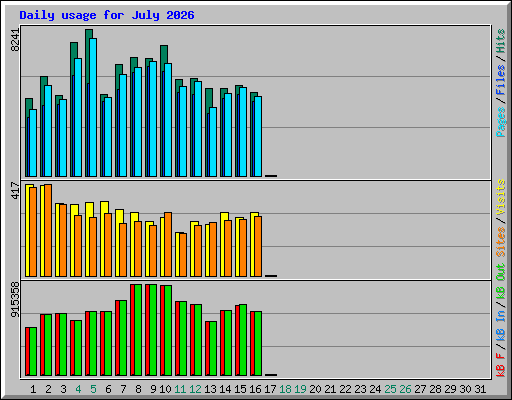
Task: Click the y-axis value 8241
Action: 15,40
